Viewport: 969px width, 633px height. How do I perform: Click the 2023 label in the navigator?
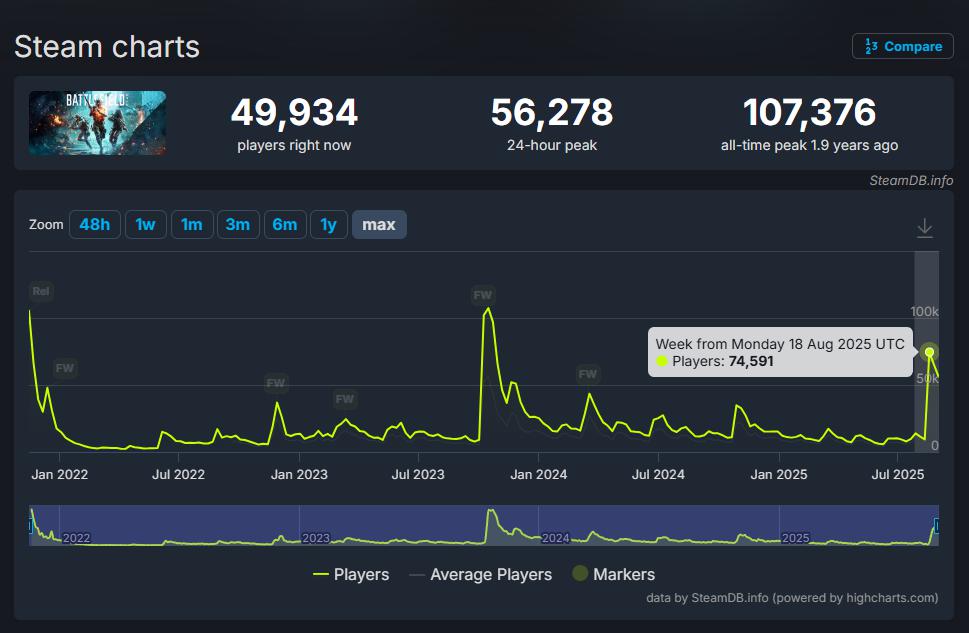(316, 538)
